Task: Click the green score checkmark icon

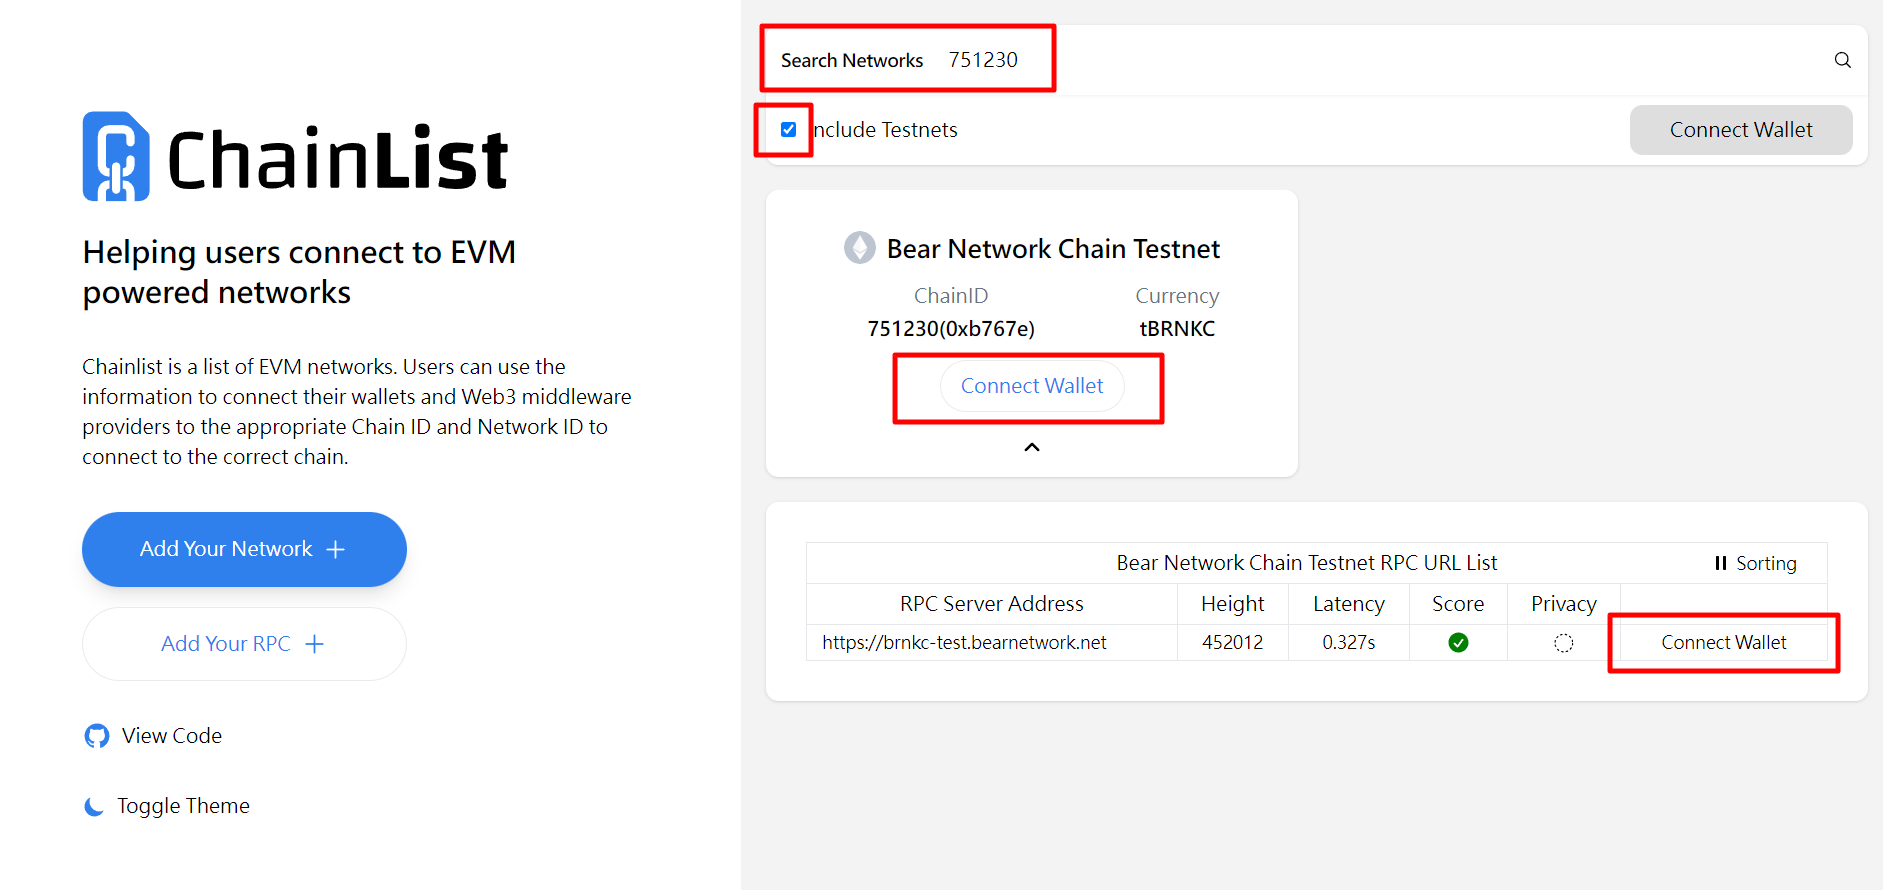Action: [x=1458, y=643]
